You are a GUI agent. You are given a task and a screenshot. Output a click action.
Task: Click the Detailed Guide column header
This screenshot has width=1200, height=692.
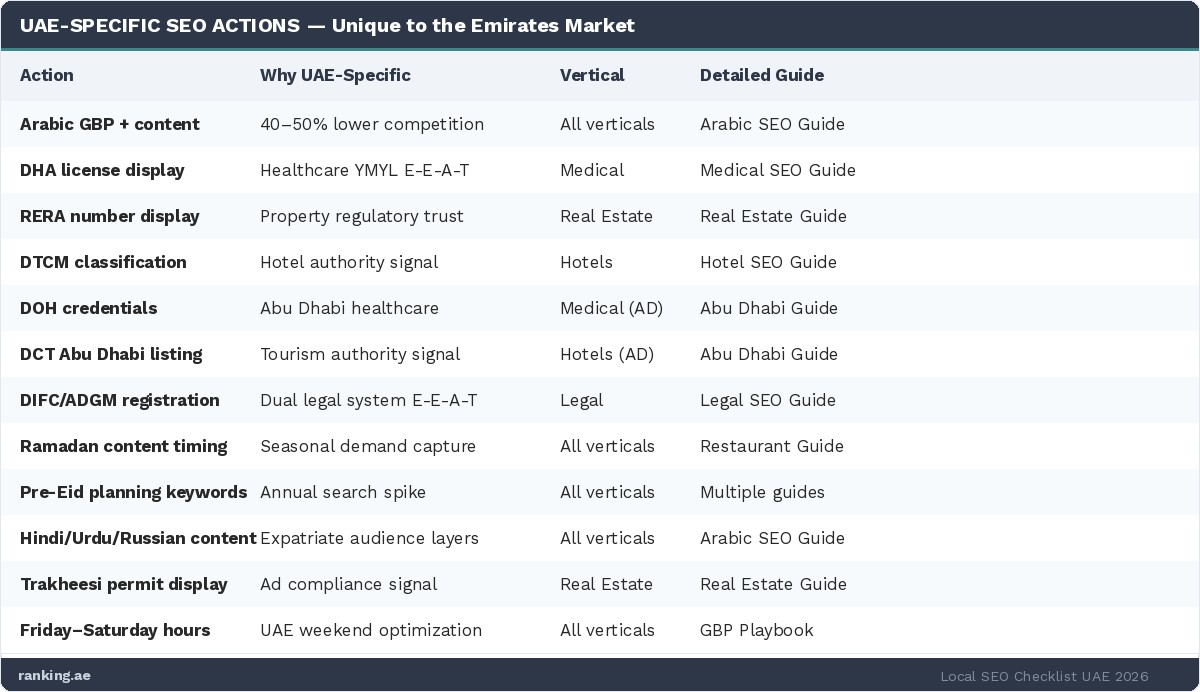coord(761,75)
